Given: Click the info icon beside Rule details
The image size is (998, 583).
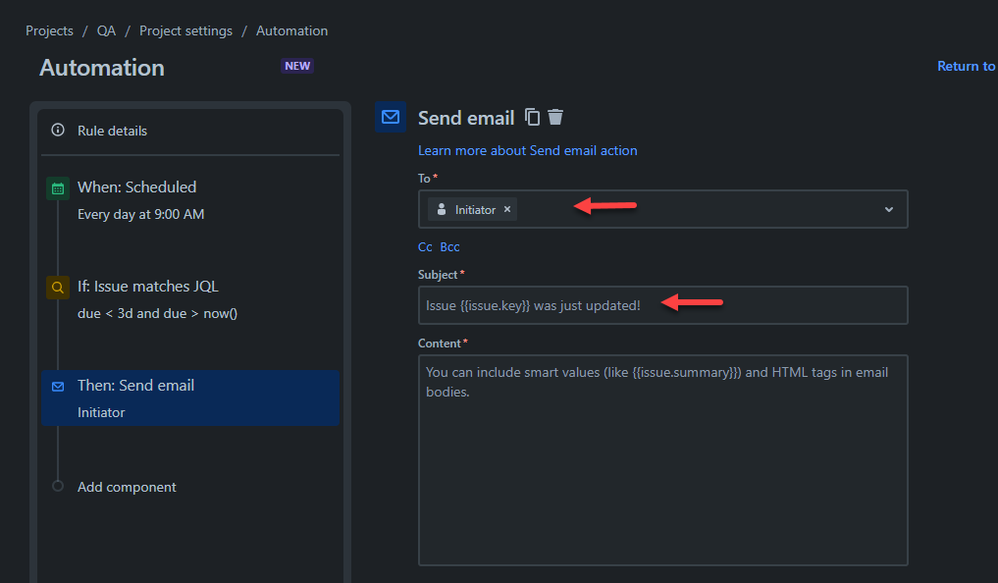Looking at the screenshot, I should click(57, 130).
